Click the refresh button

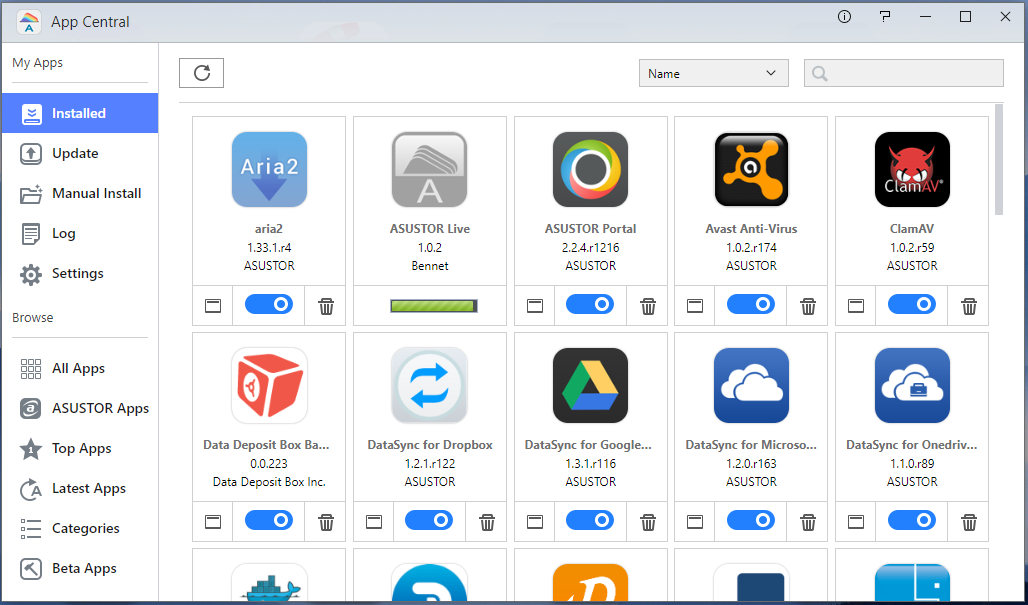(201, 73)
